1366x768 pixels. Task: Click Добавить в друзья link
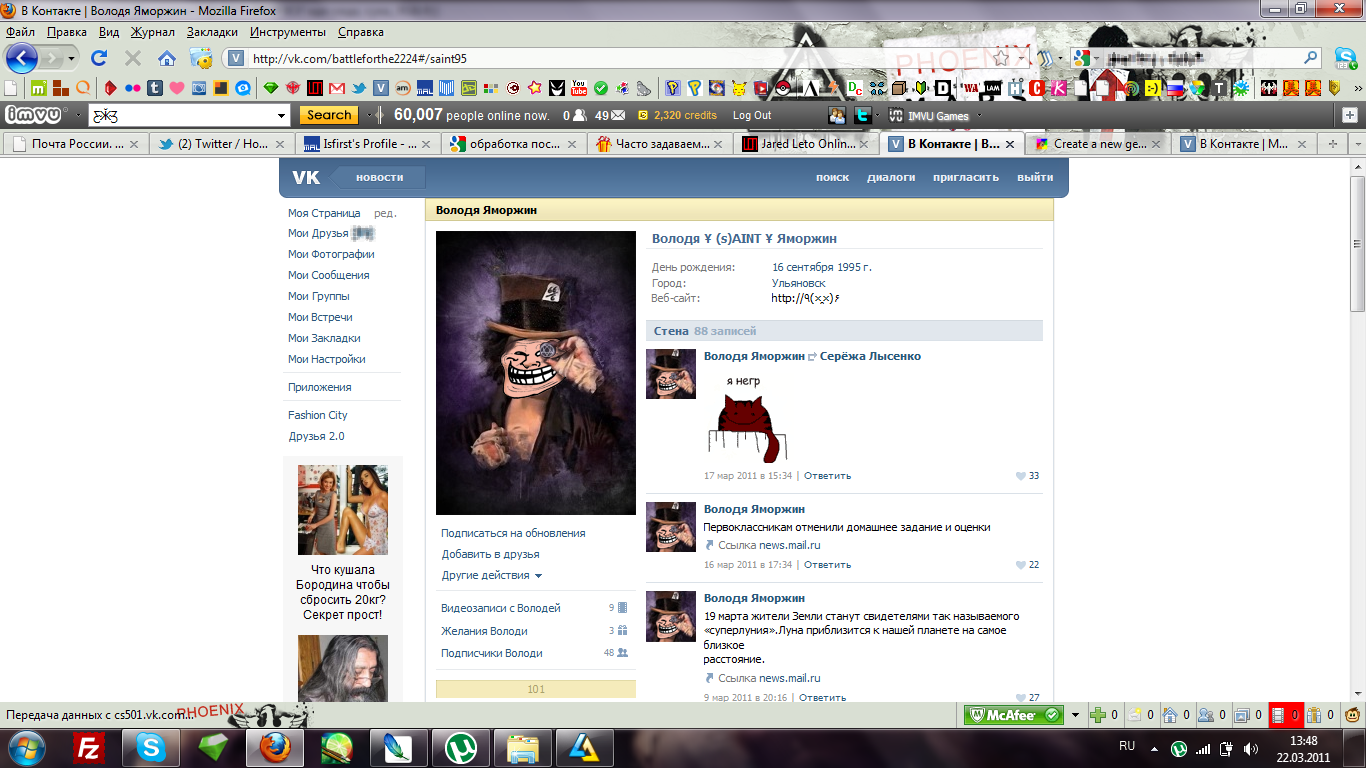point(490,554)
